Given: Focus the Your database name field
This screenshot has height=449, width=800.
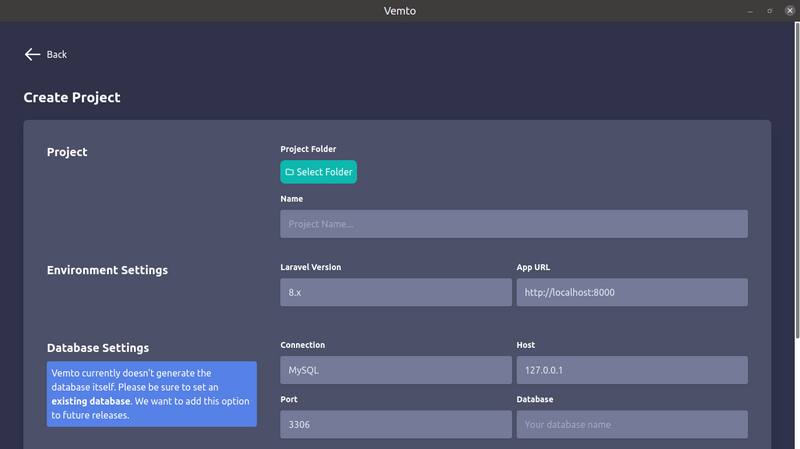Looking at the screenshot, I should 632,425.
